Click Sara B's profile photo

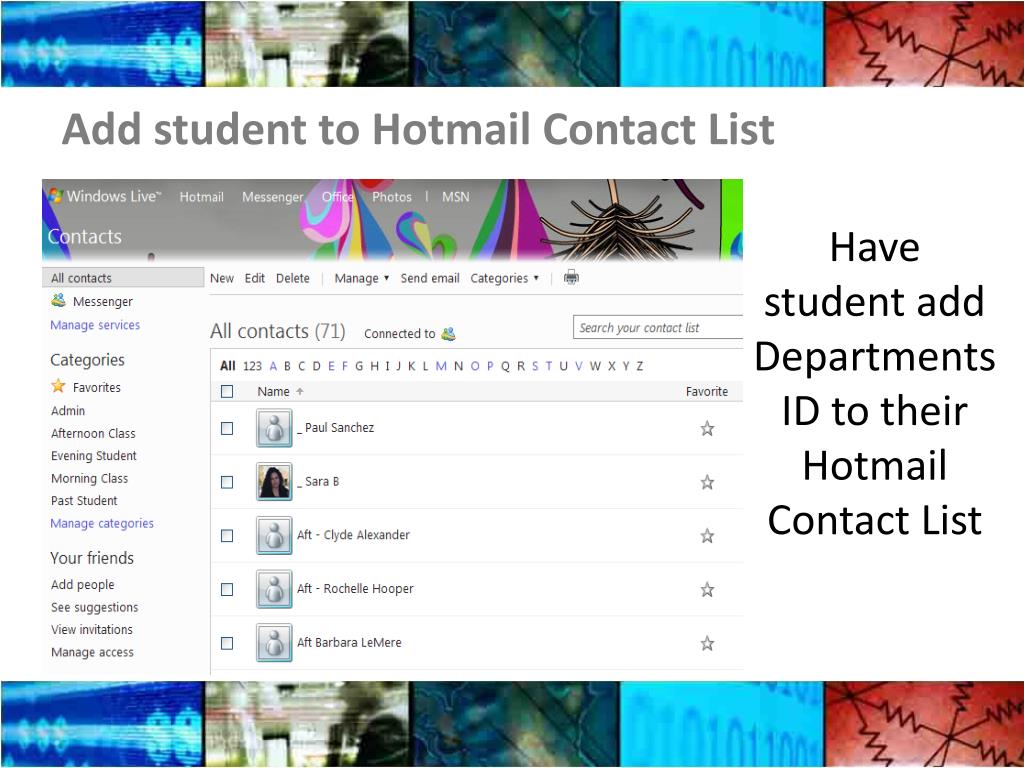pos(274,482)
